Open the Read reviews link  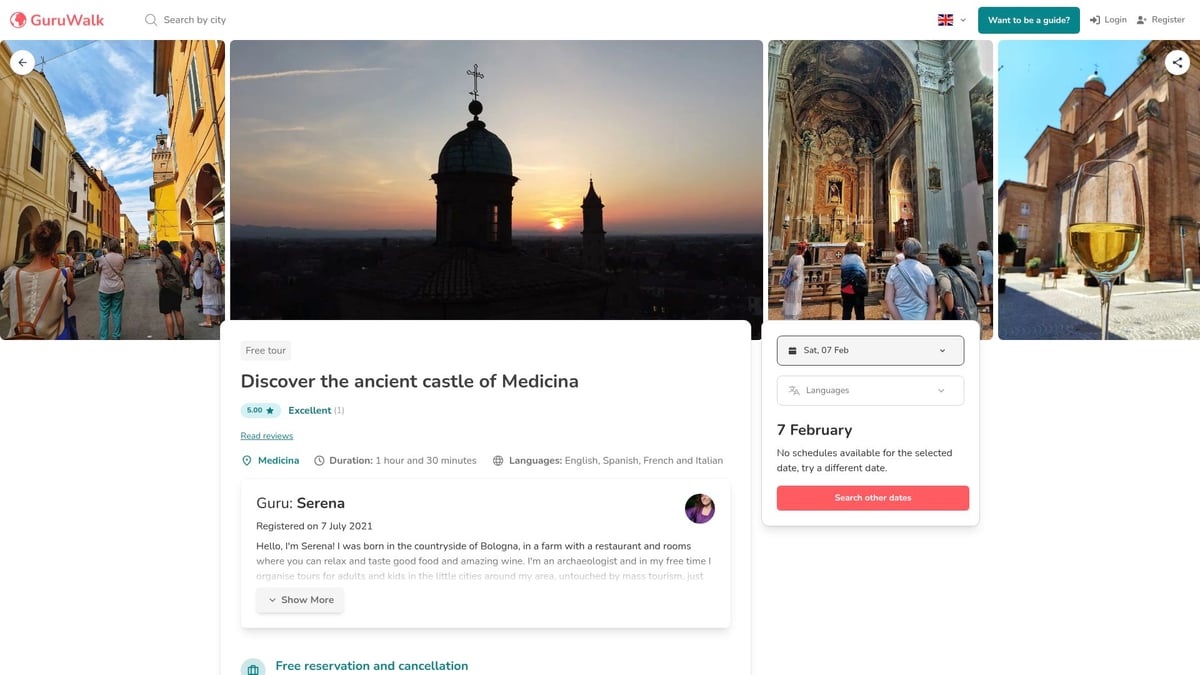266,435
